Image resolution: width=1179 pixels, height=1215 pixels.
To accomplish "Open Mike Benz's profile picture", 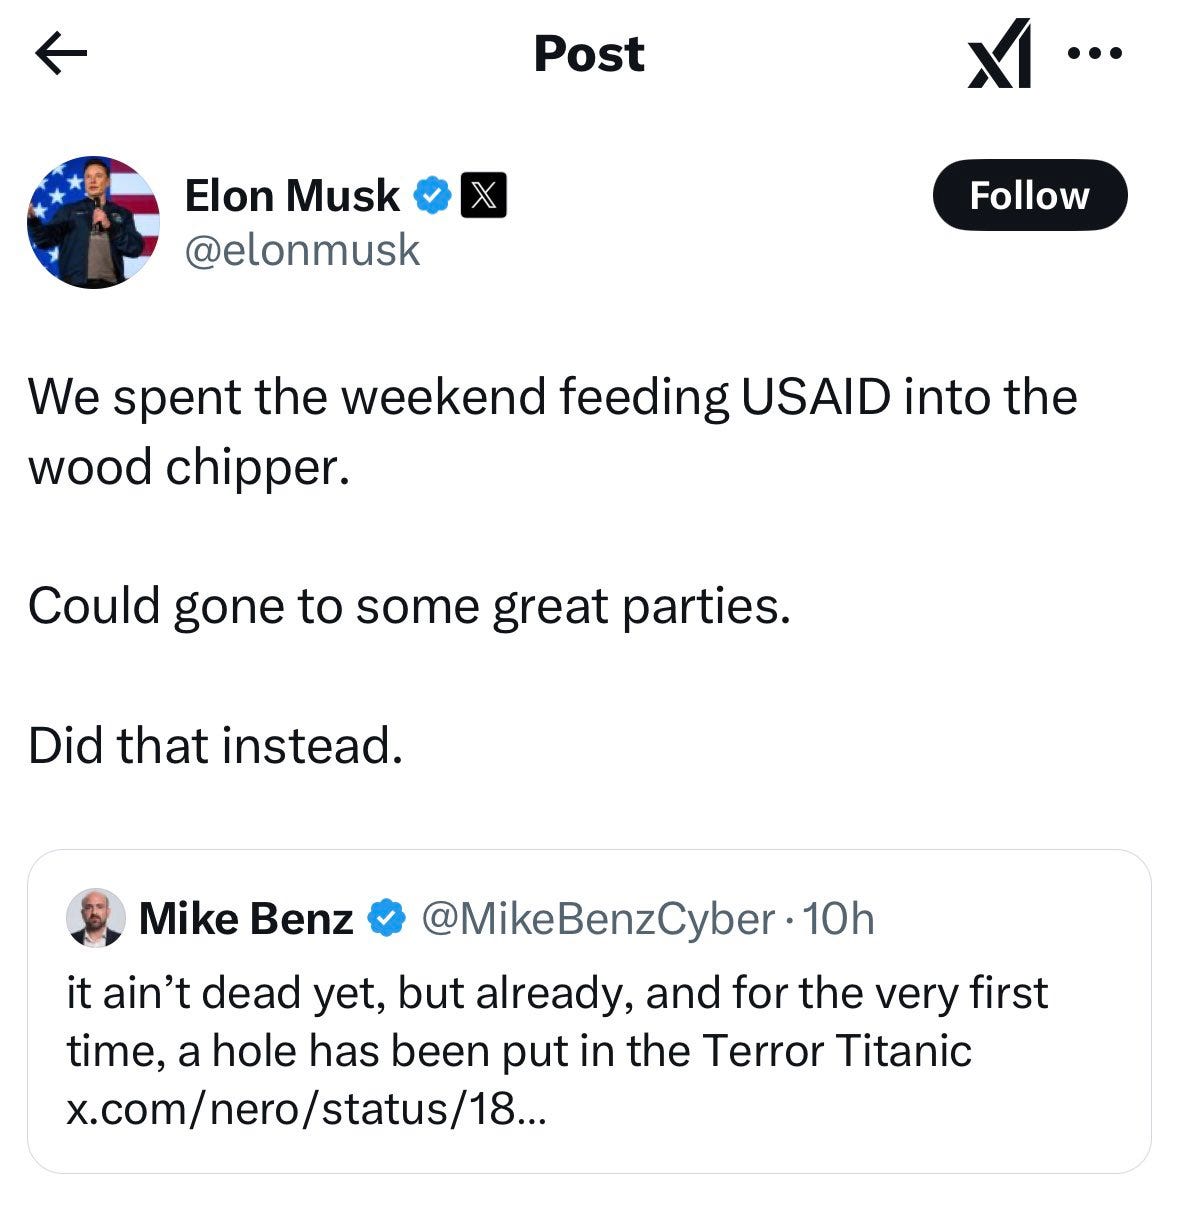I will pyautogui.click(x=95, y=917).
